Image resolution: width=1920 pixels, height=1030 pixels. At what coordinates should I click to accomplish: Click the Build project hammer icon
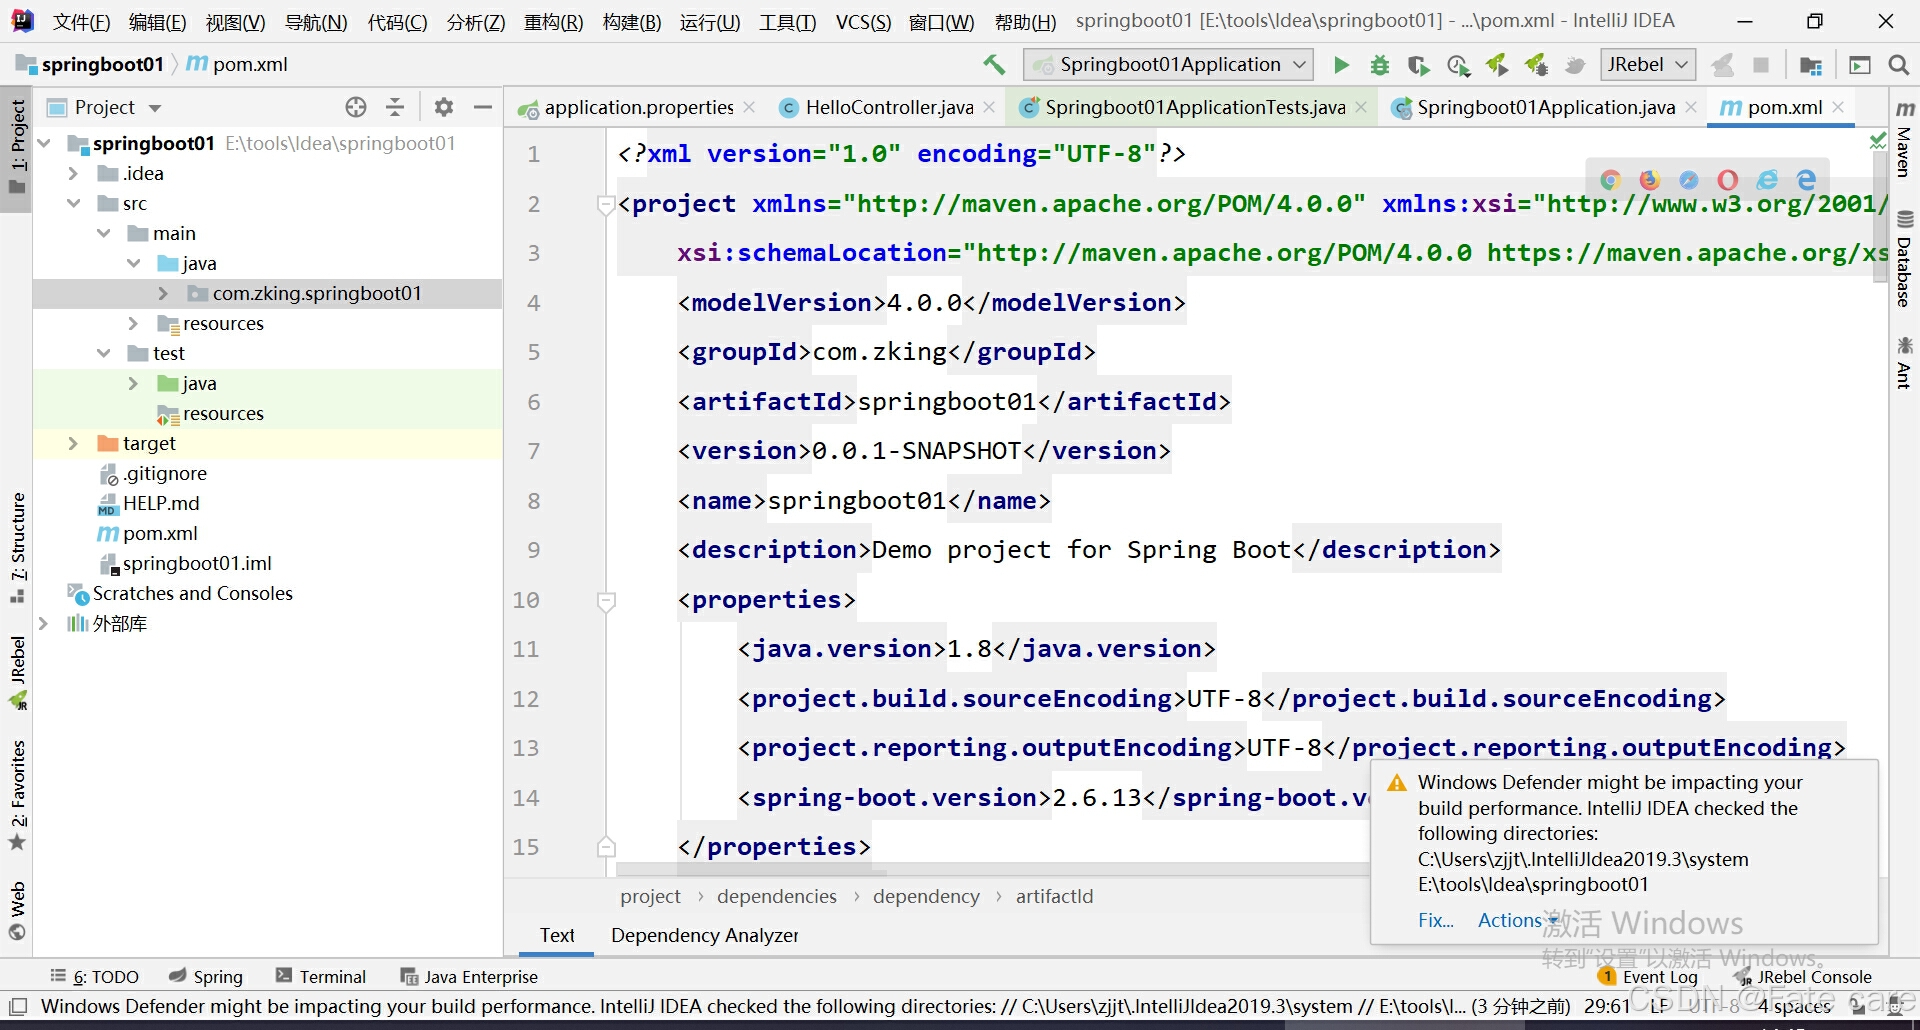click(994, 65)
